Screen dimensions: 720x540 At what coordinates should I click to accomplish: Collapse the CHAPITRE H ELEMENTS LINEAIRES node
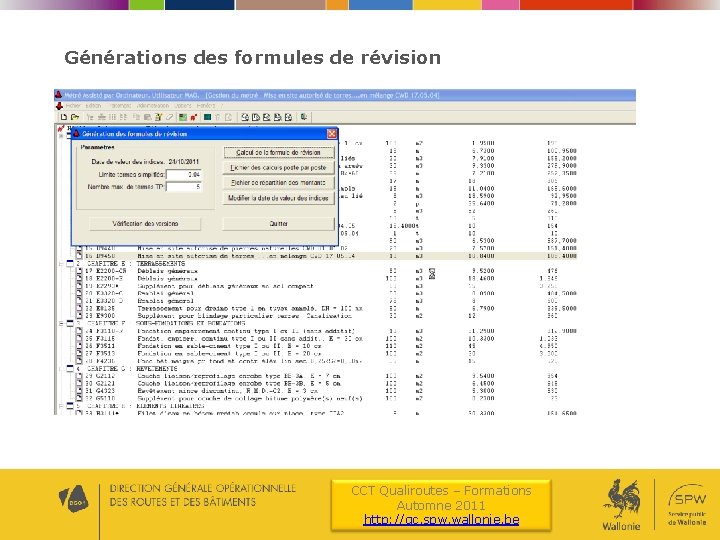coord(61,406)
